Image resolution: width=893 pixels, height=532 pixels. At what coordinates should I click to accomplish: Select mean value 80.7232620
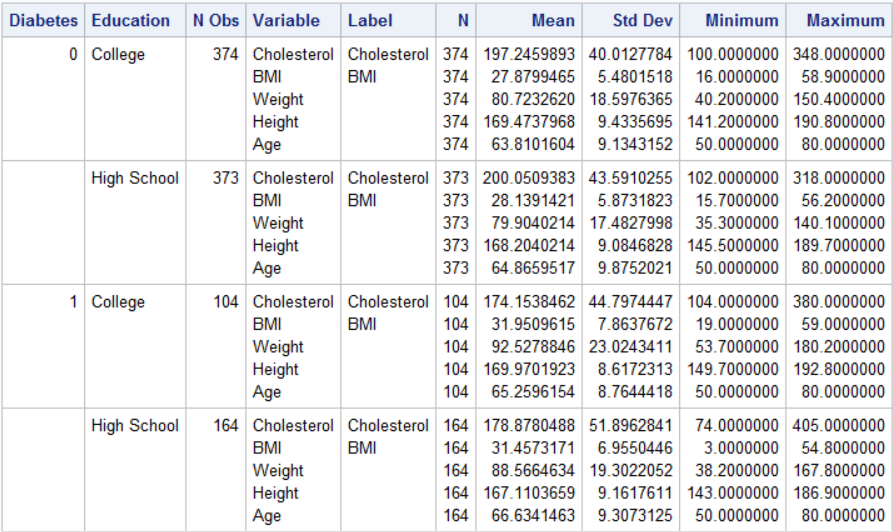coord(533,99)
